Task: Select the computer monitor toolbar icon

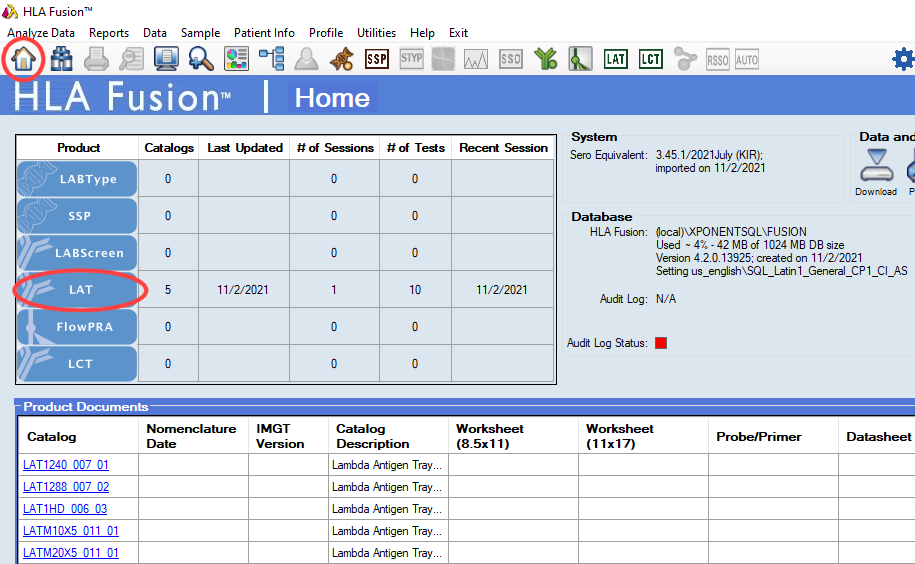Action: (166, 59)
